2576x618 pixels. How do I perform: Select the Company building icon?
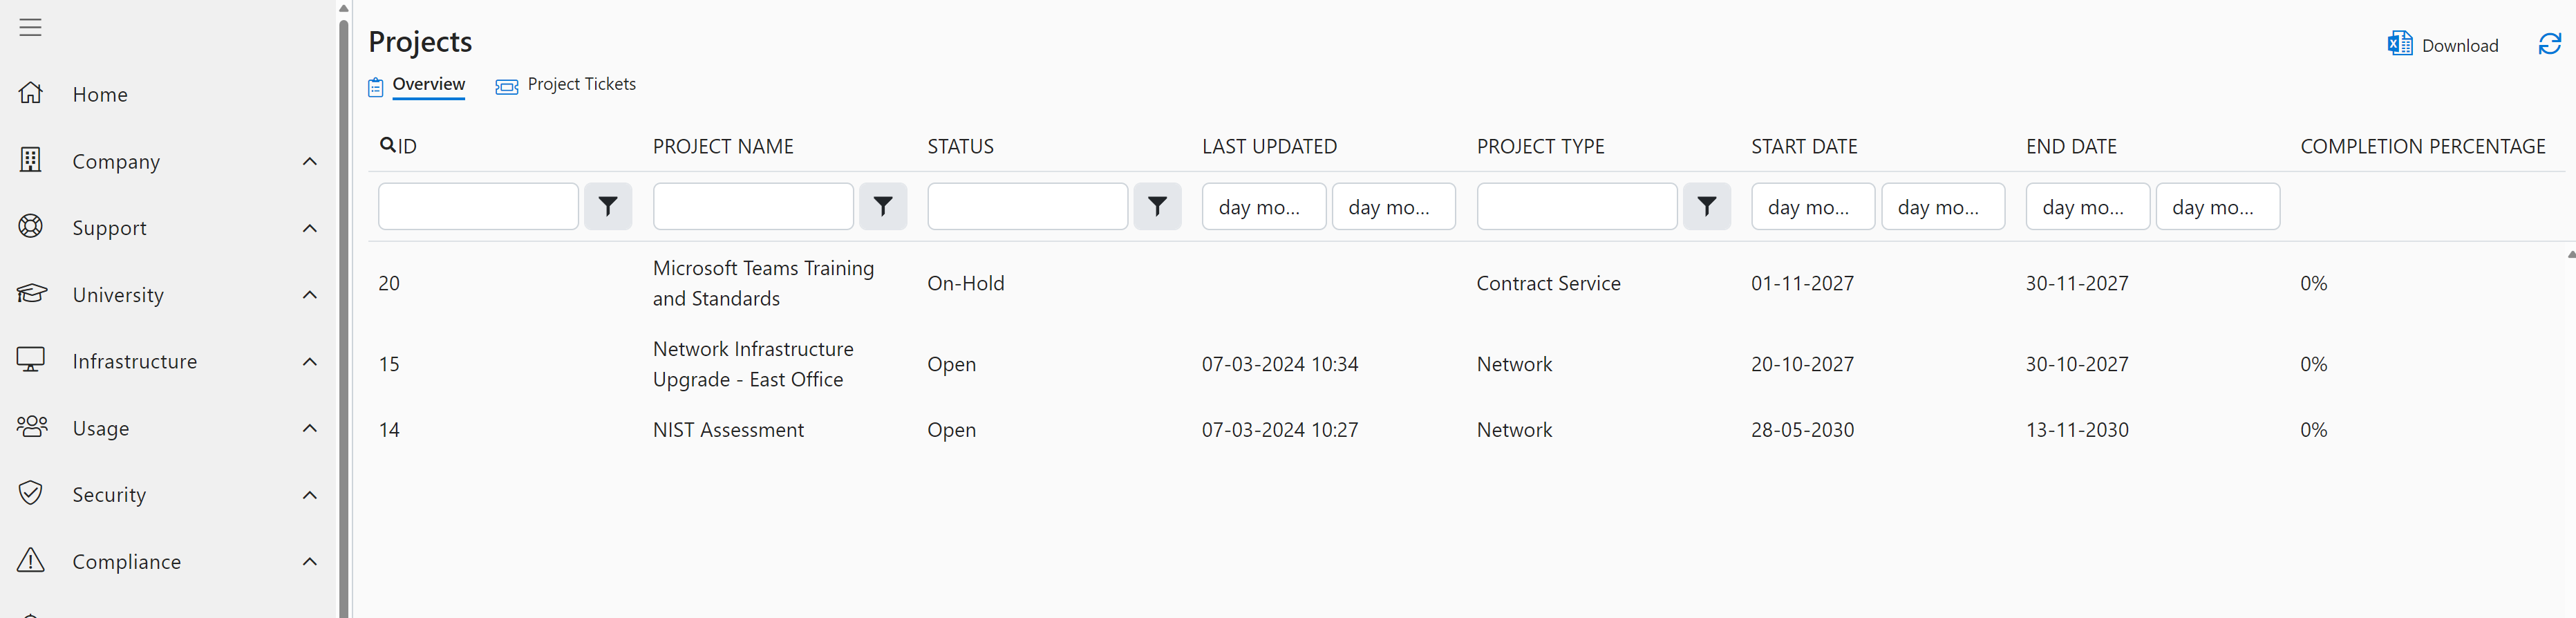[x=31, y=160]
